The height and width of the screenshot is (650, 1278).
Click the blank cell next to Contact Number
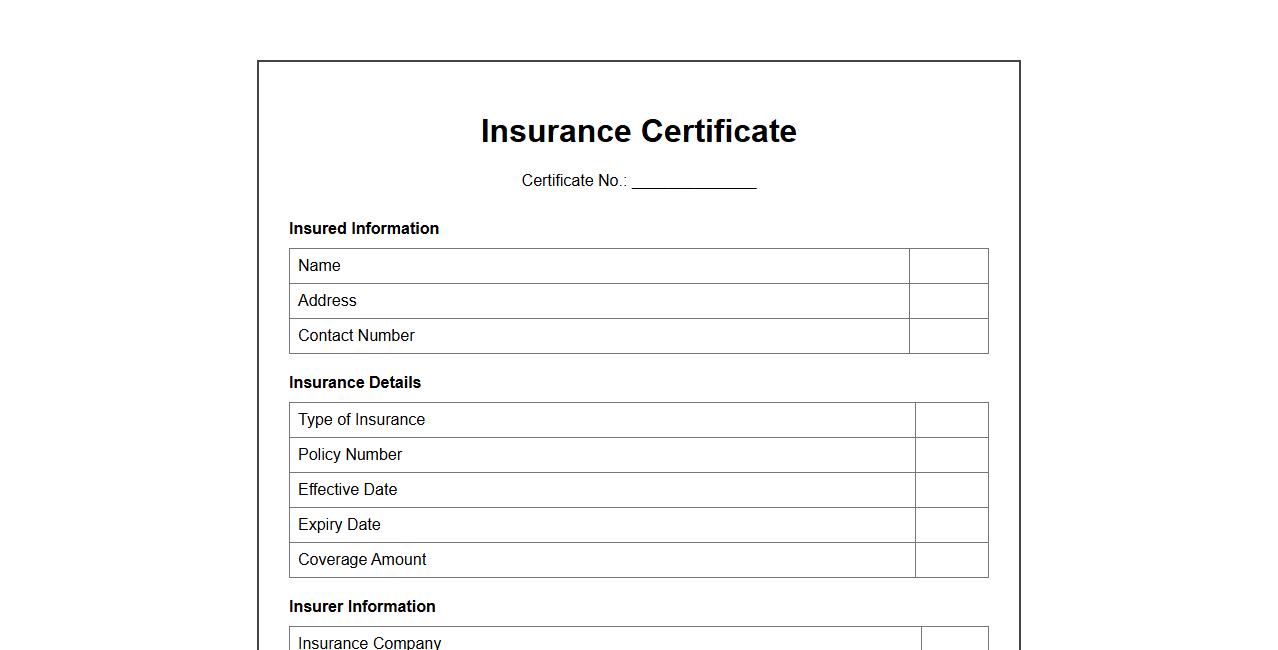[x=948, y=336]
